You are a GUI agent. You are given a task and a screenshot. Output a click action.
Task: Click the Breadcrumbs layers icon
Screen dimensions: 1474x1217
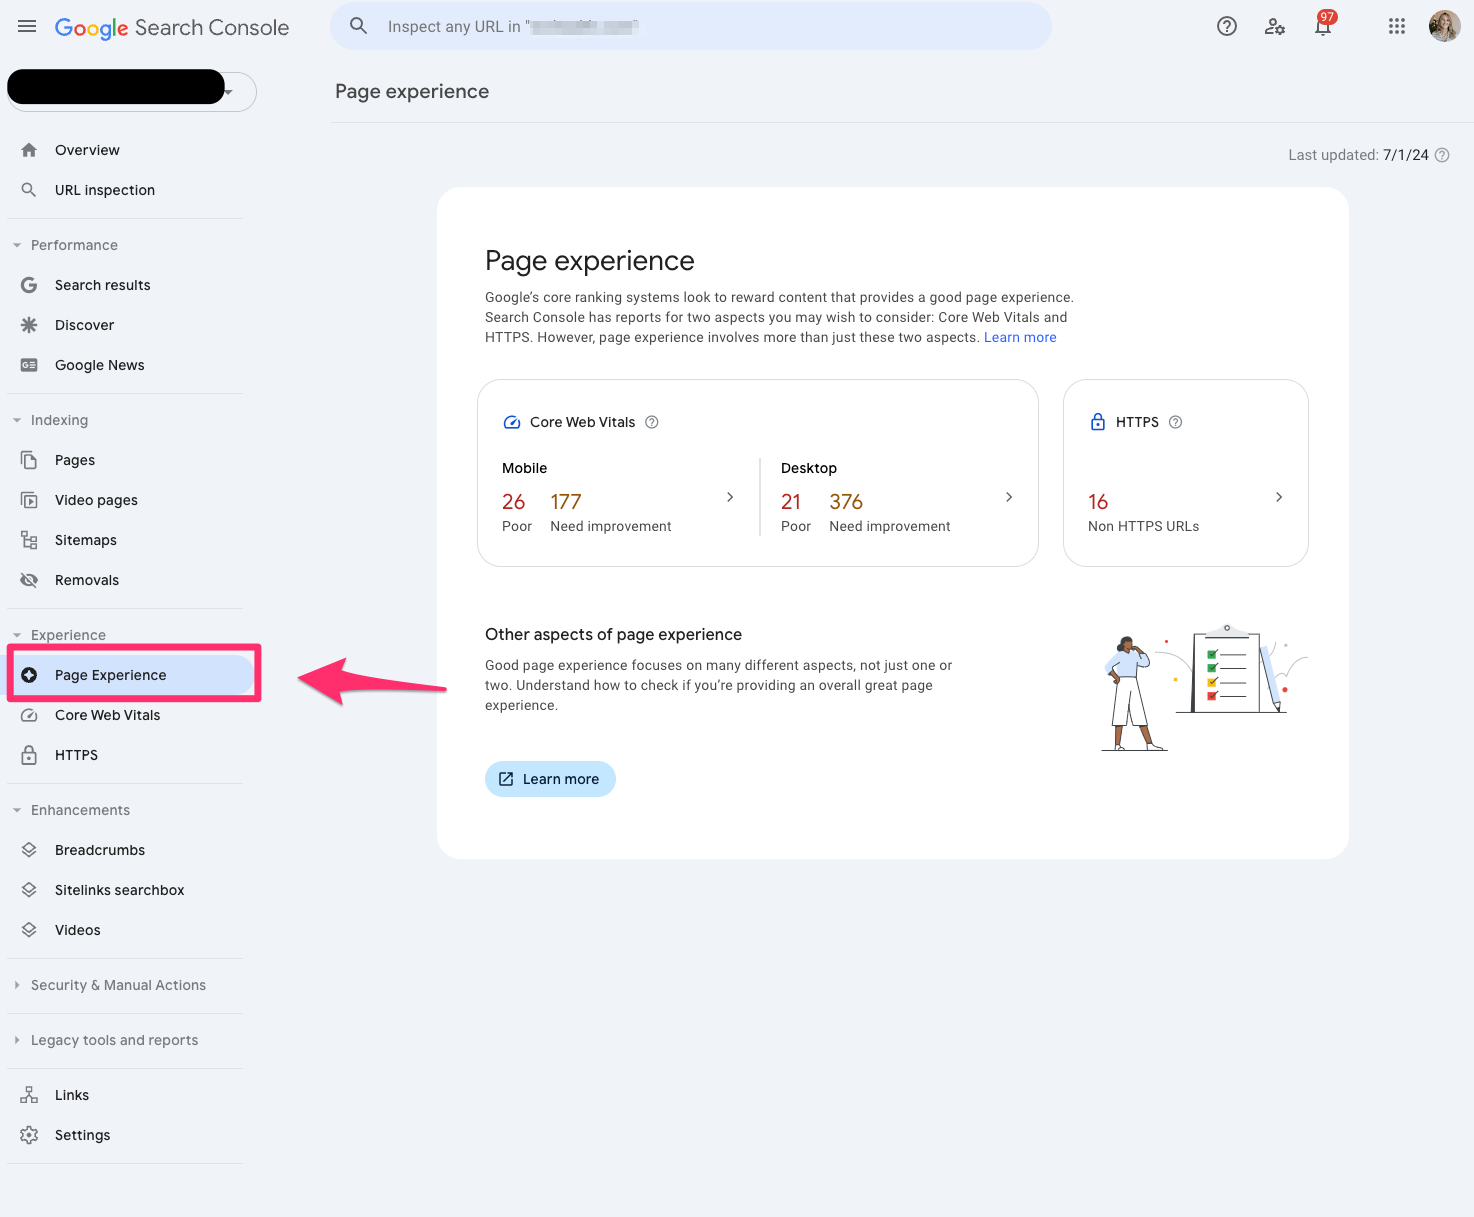[29, 850]
